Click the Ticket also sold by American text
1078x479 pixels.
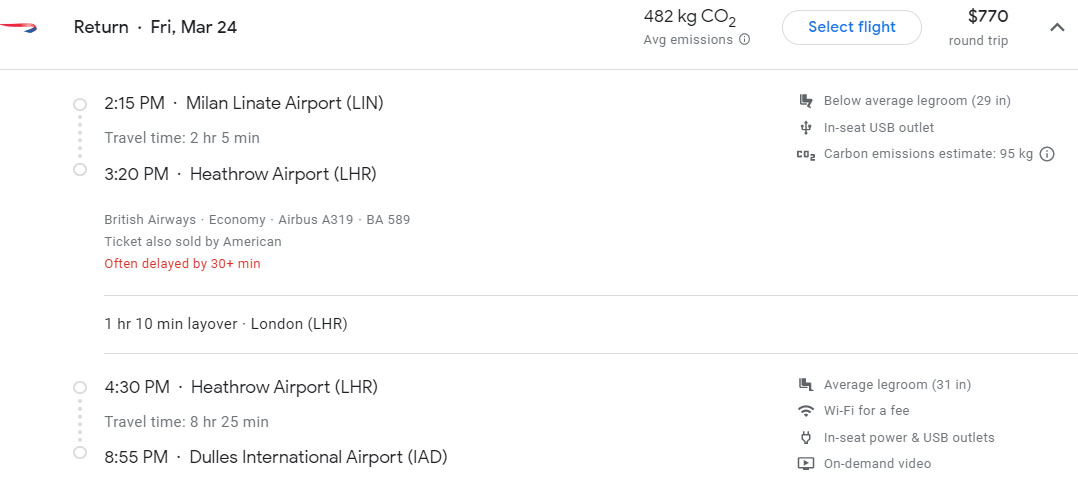pos(193,242)
